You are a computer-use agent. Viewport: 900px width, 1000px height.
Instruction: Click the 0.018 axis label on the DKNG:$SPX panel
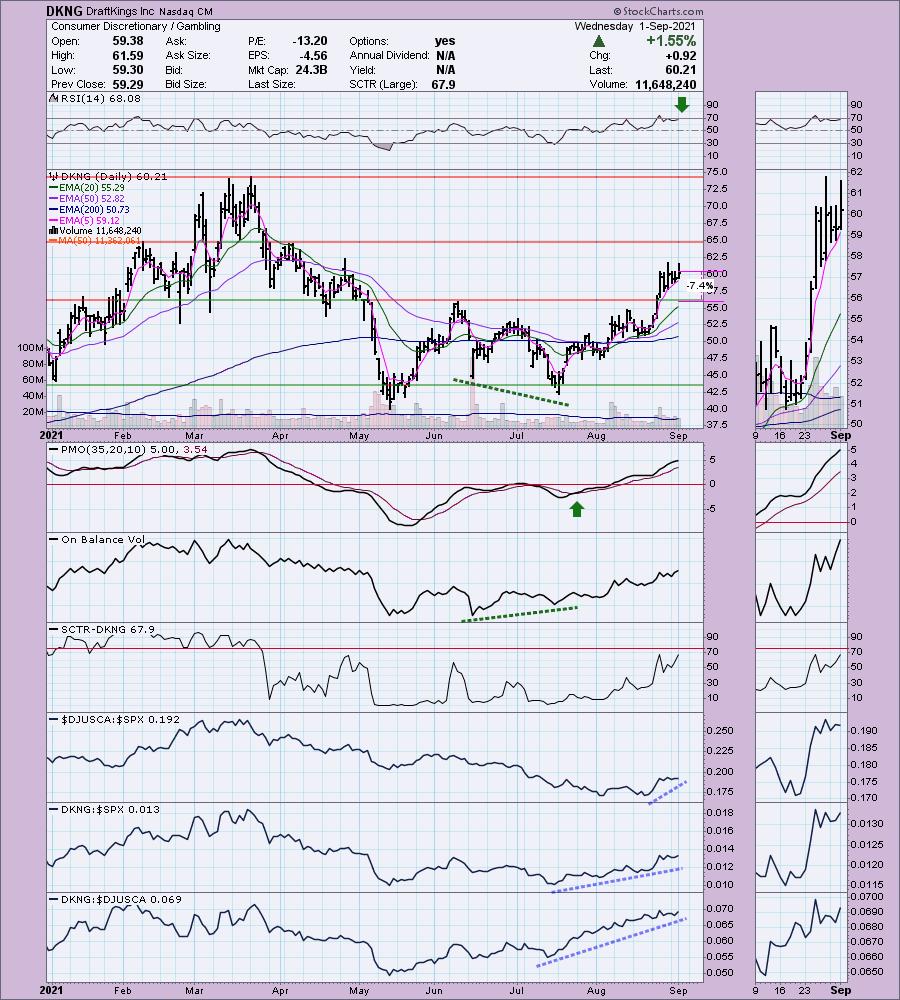point(721,812)
